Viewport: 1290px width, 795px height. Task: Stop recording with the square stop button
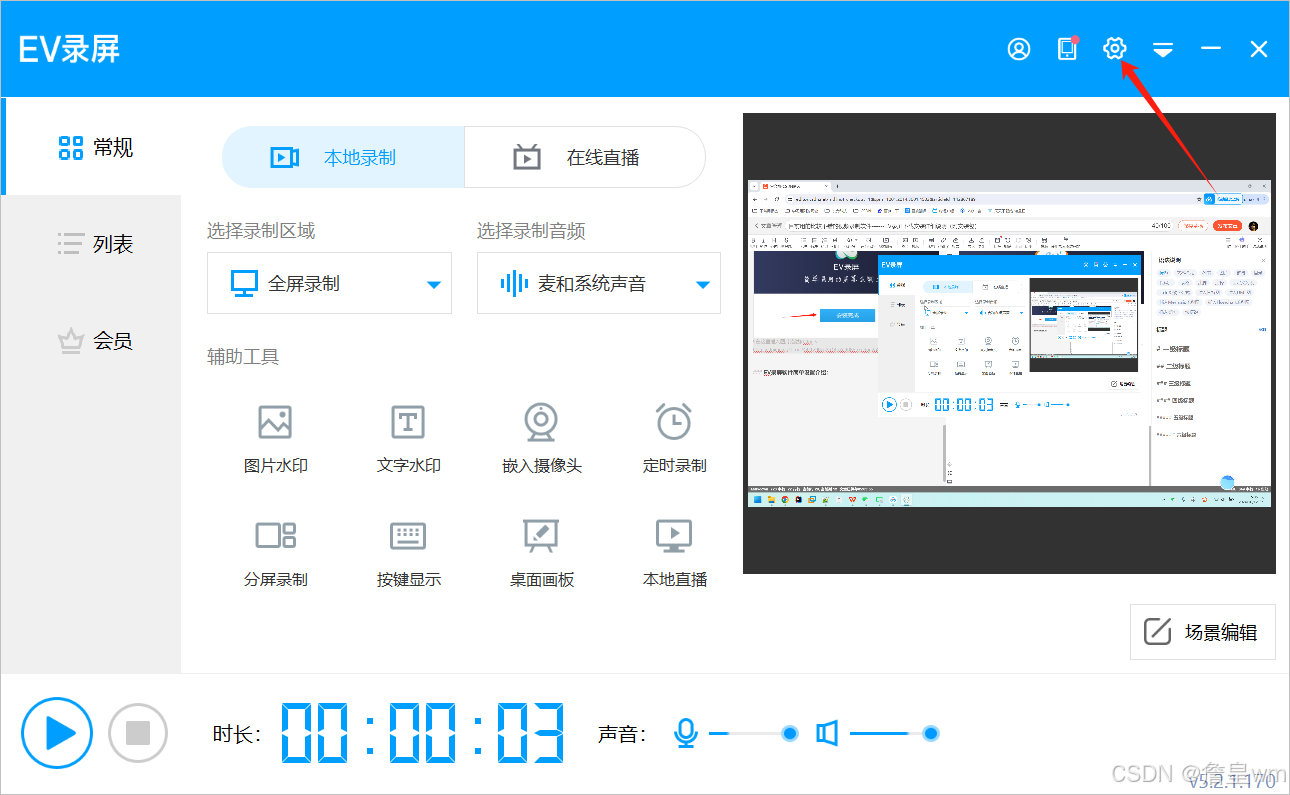pyautogui.click(x=138, y=733)
